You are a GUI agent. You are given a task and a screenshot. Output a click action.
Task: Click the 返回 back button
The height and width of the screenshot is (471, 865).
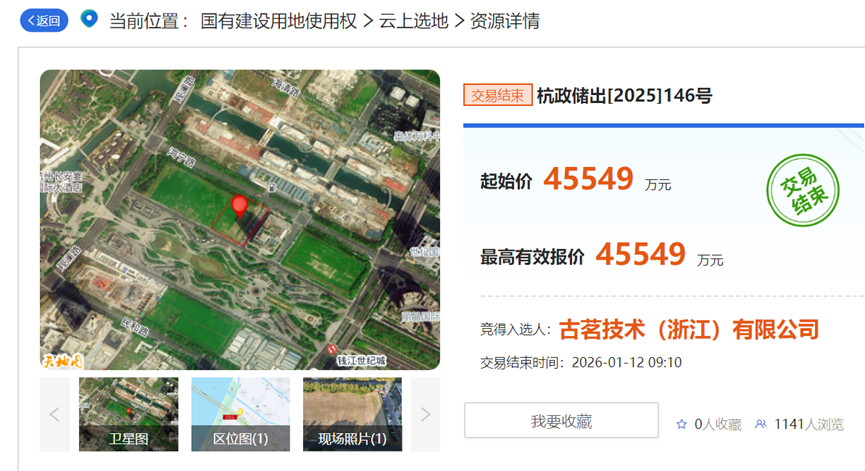click(x=44, y=20)
